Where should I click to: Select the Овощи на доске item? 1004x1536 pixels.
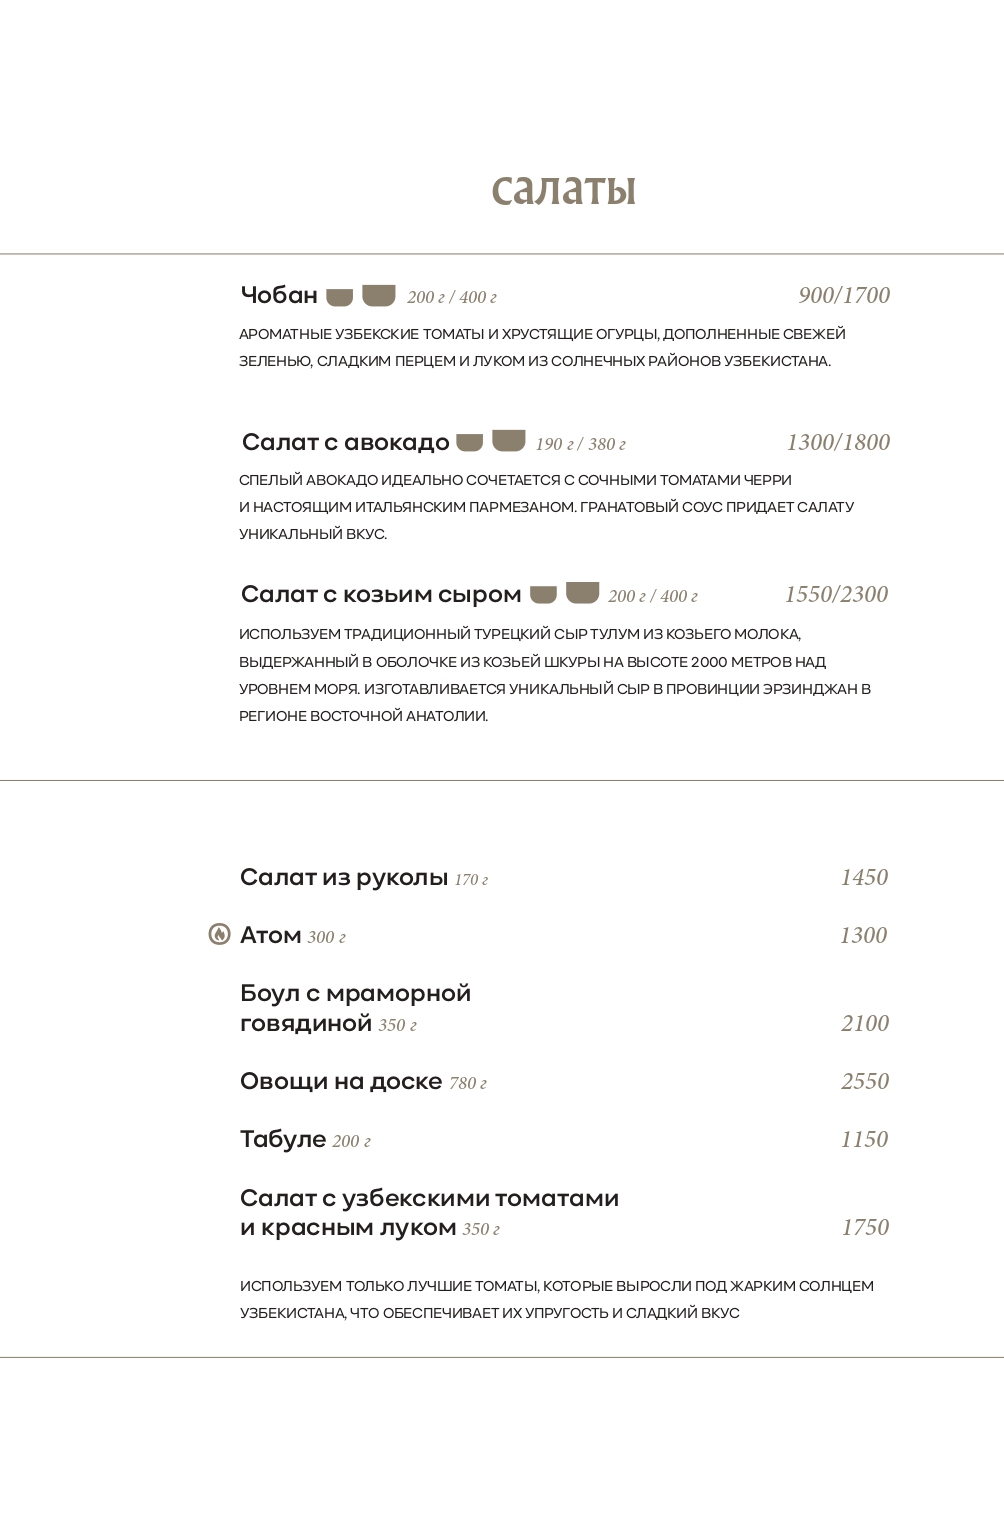point(341,1081)
